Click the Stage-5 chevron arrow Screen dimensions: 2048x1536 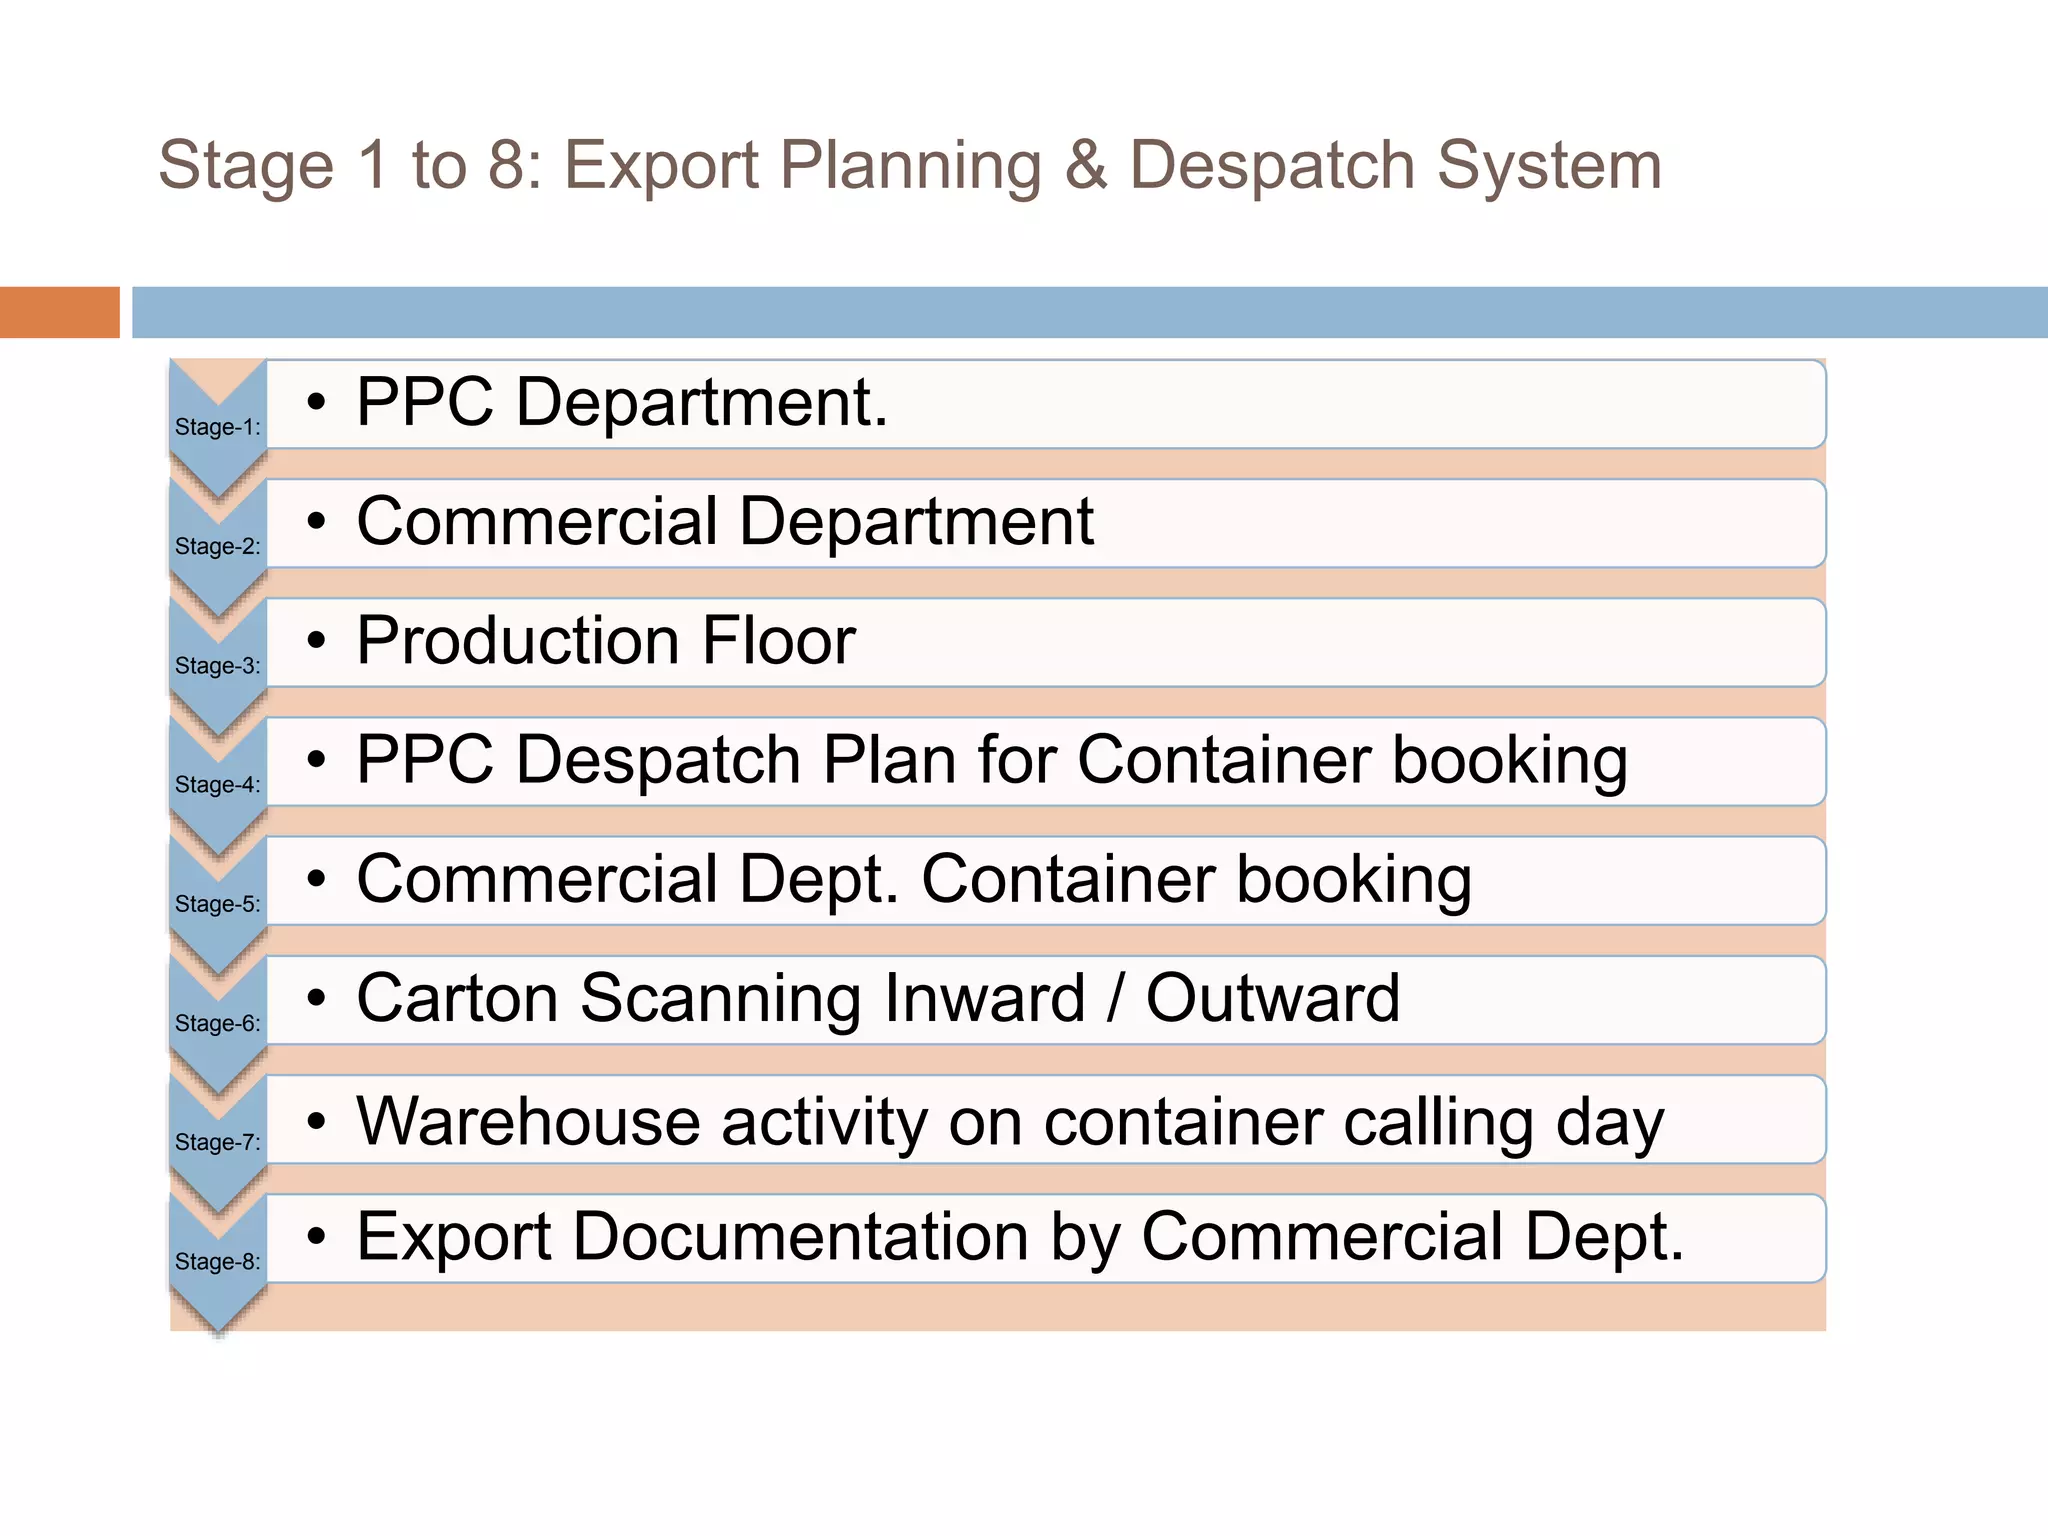click(218, 904)
